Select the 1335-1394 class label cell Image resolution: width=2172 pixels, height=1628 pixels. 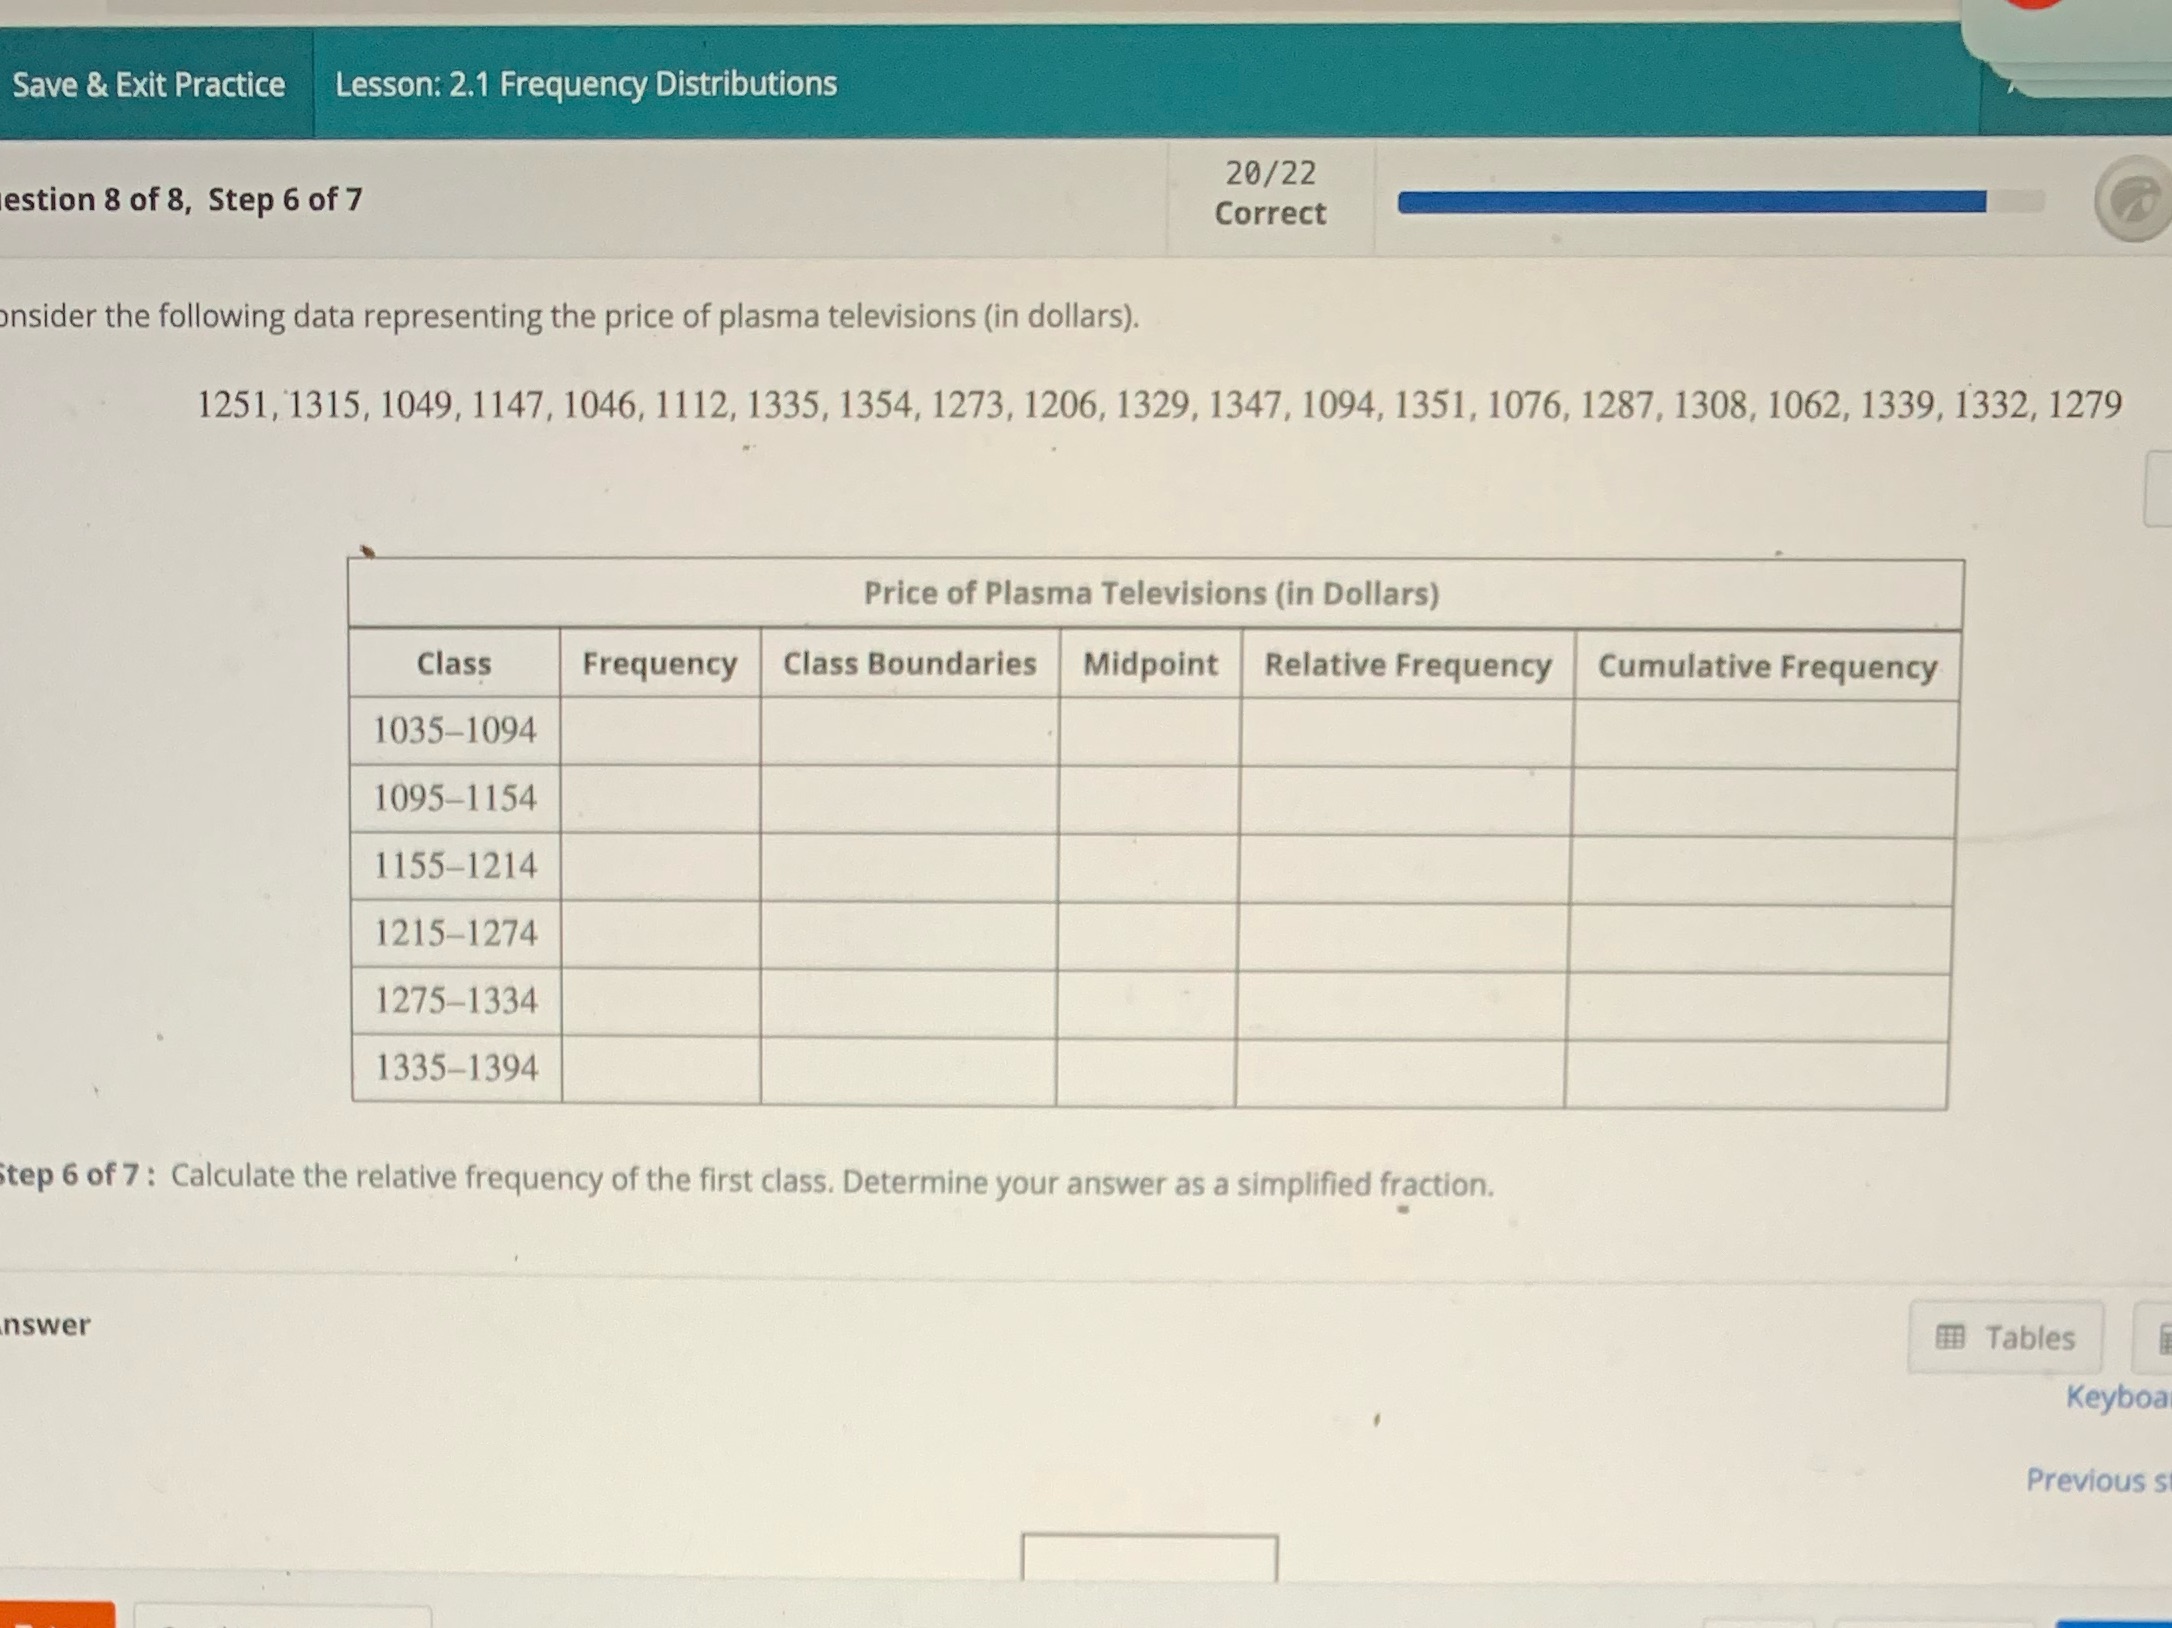pos(455,1068)
